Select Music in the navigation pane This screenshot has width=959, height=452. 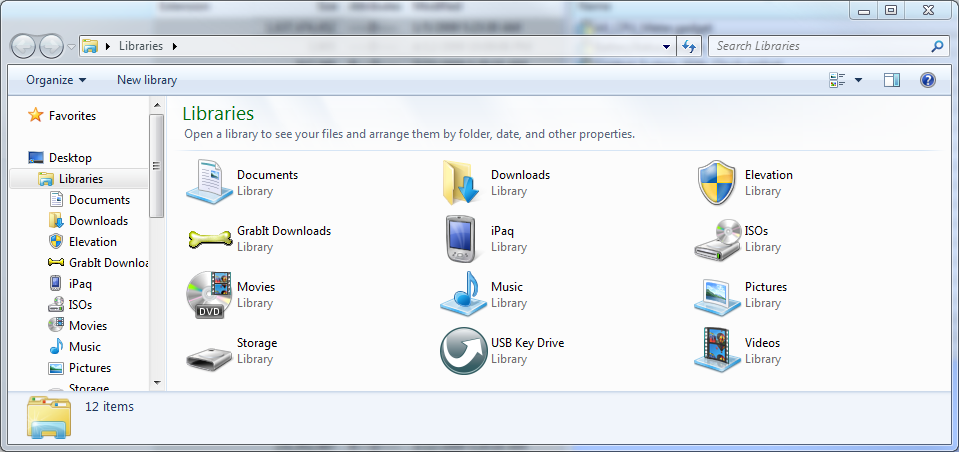point(84,347)
